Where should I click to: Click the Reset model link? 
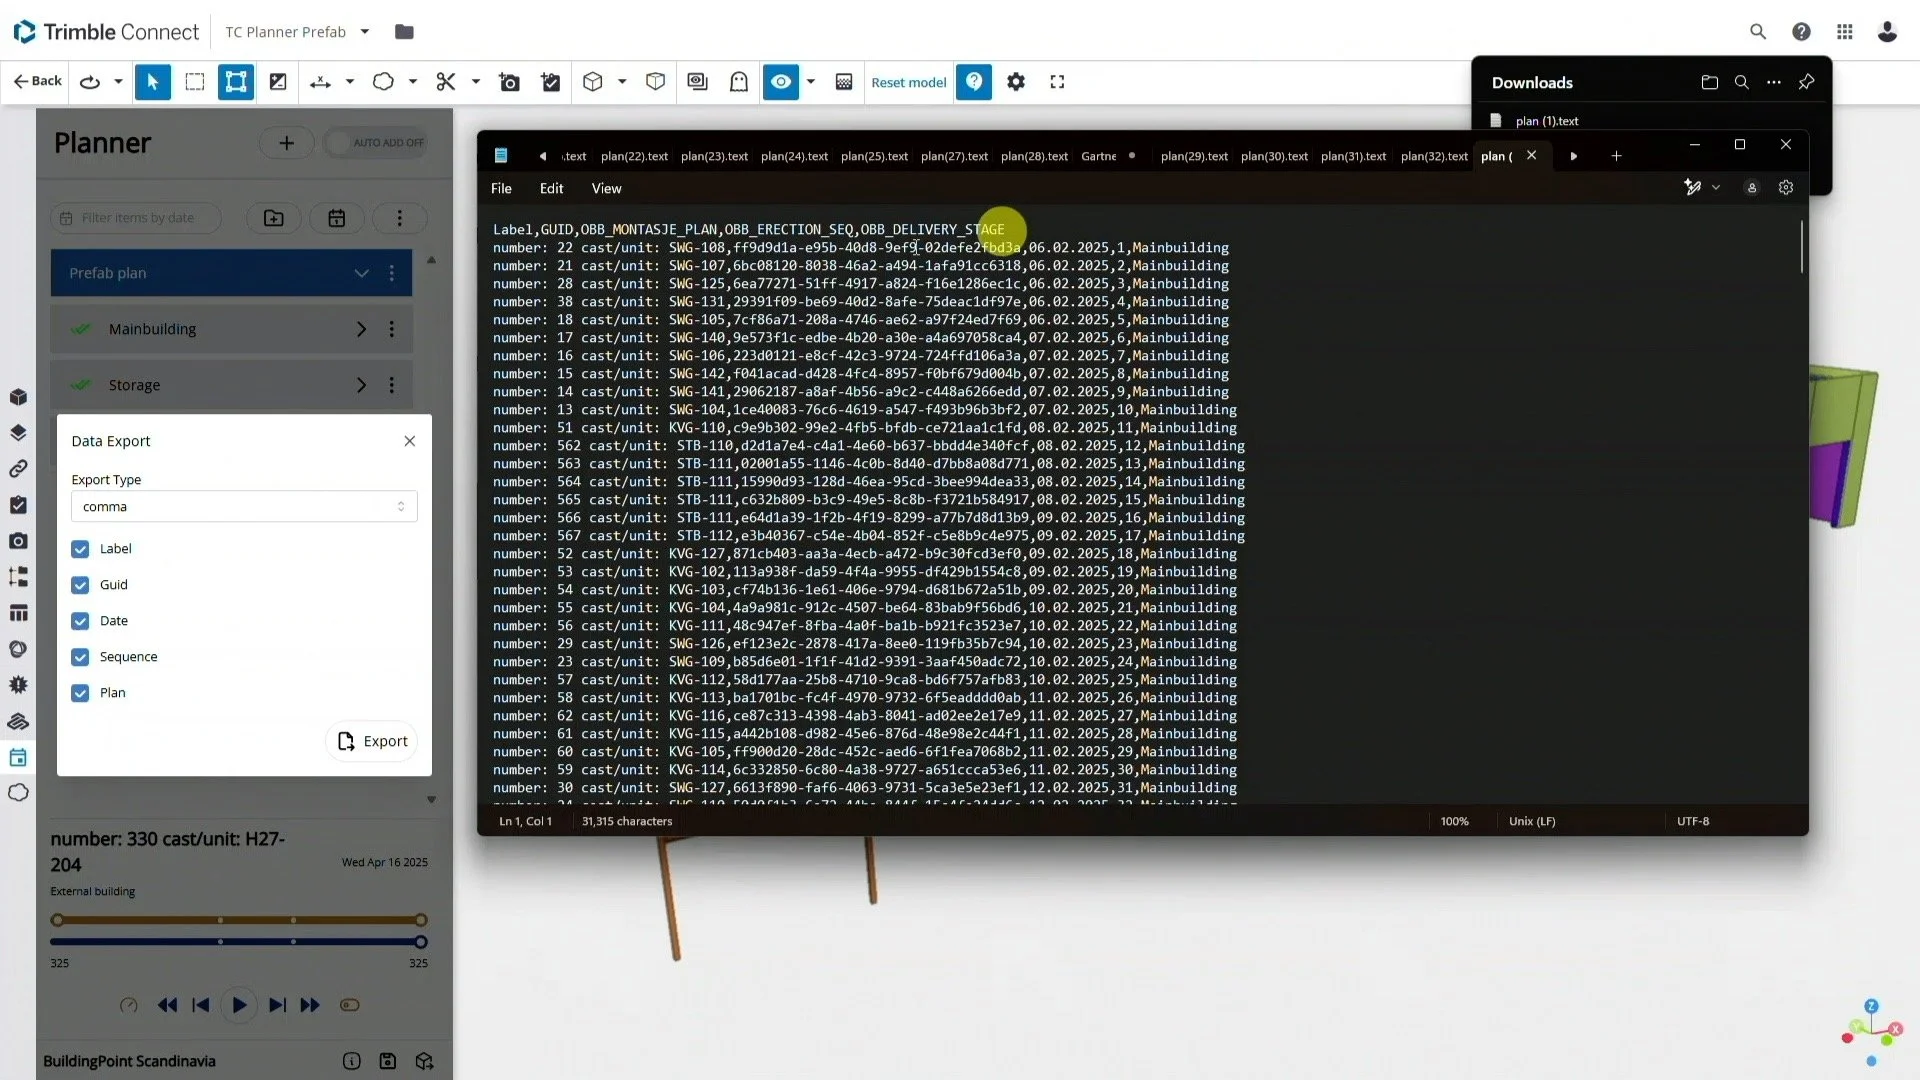pos(908,82)
